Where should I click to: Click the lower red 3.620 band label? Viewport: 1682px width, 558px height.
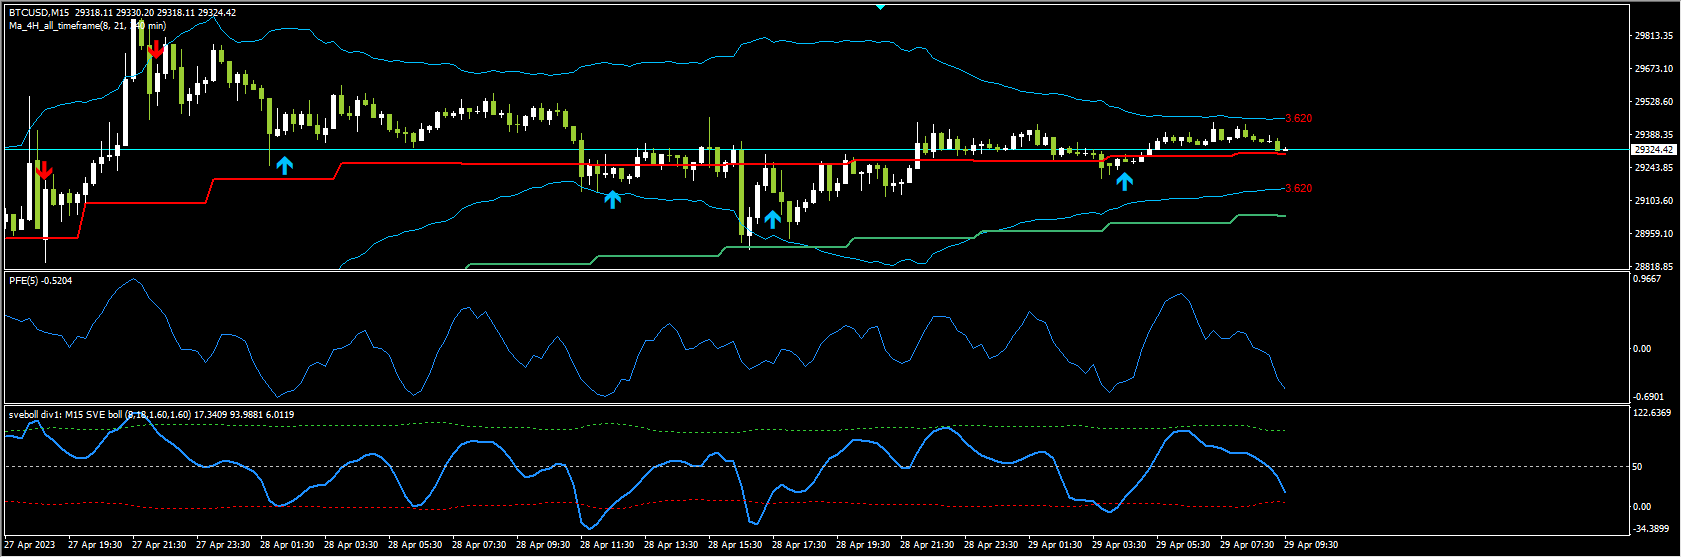tap(1298, 188)
